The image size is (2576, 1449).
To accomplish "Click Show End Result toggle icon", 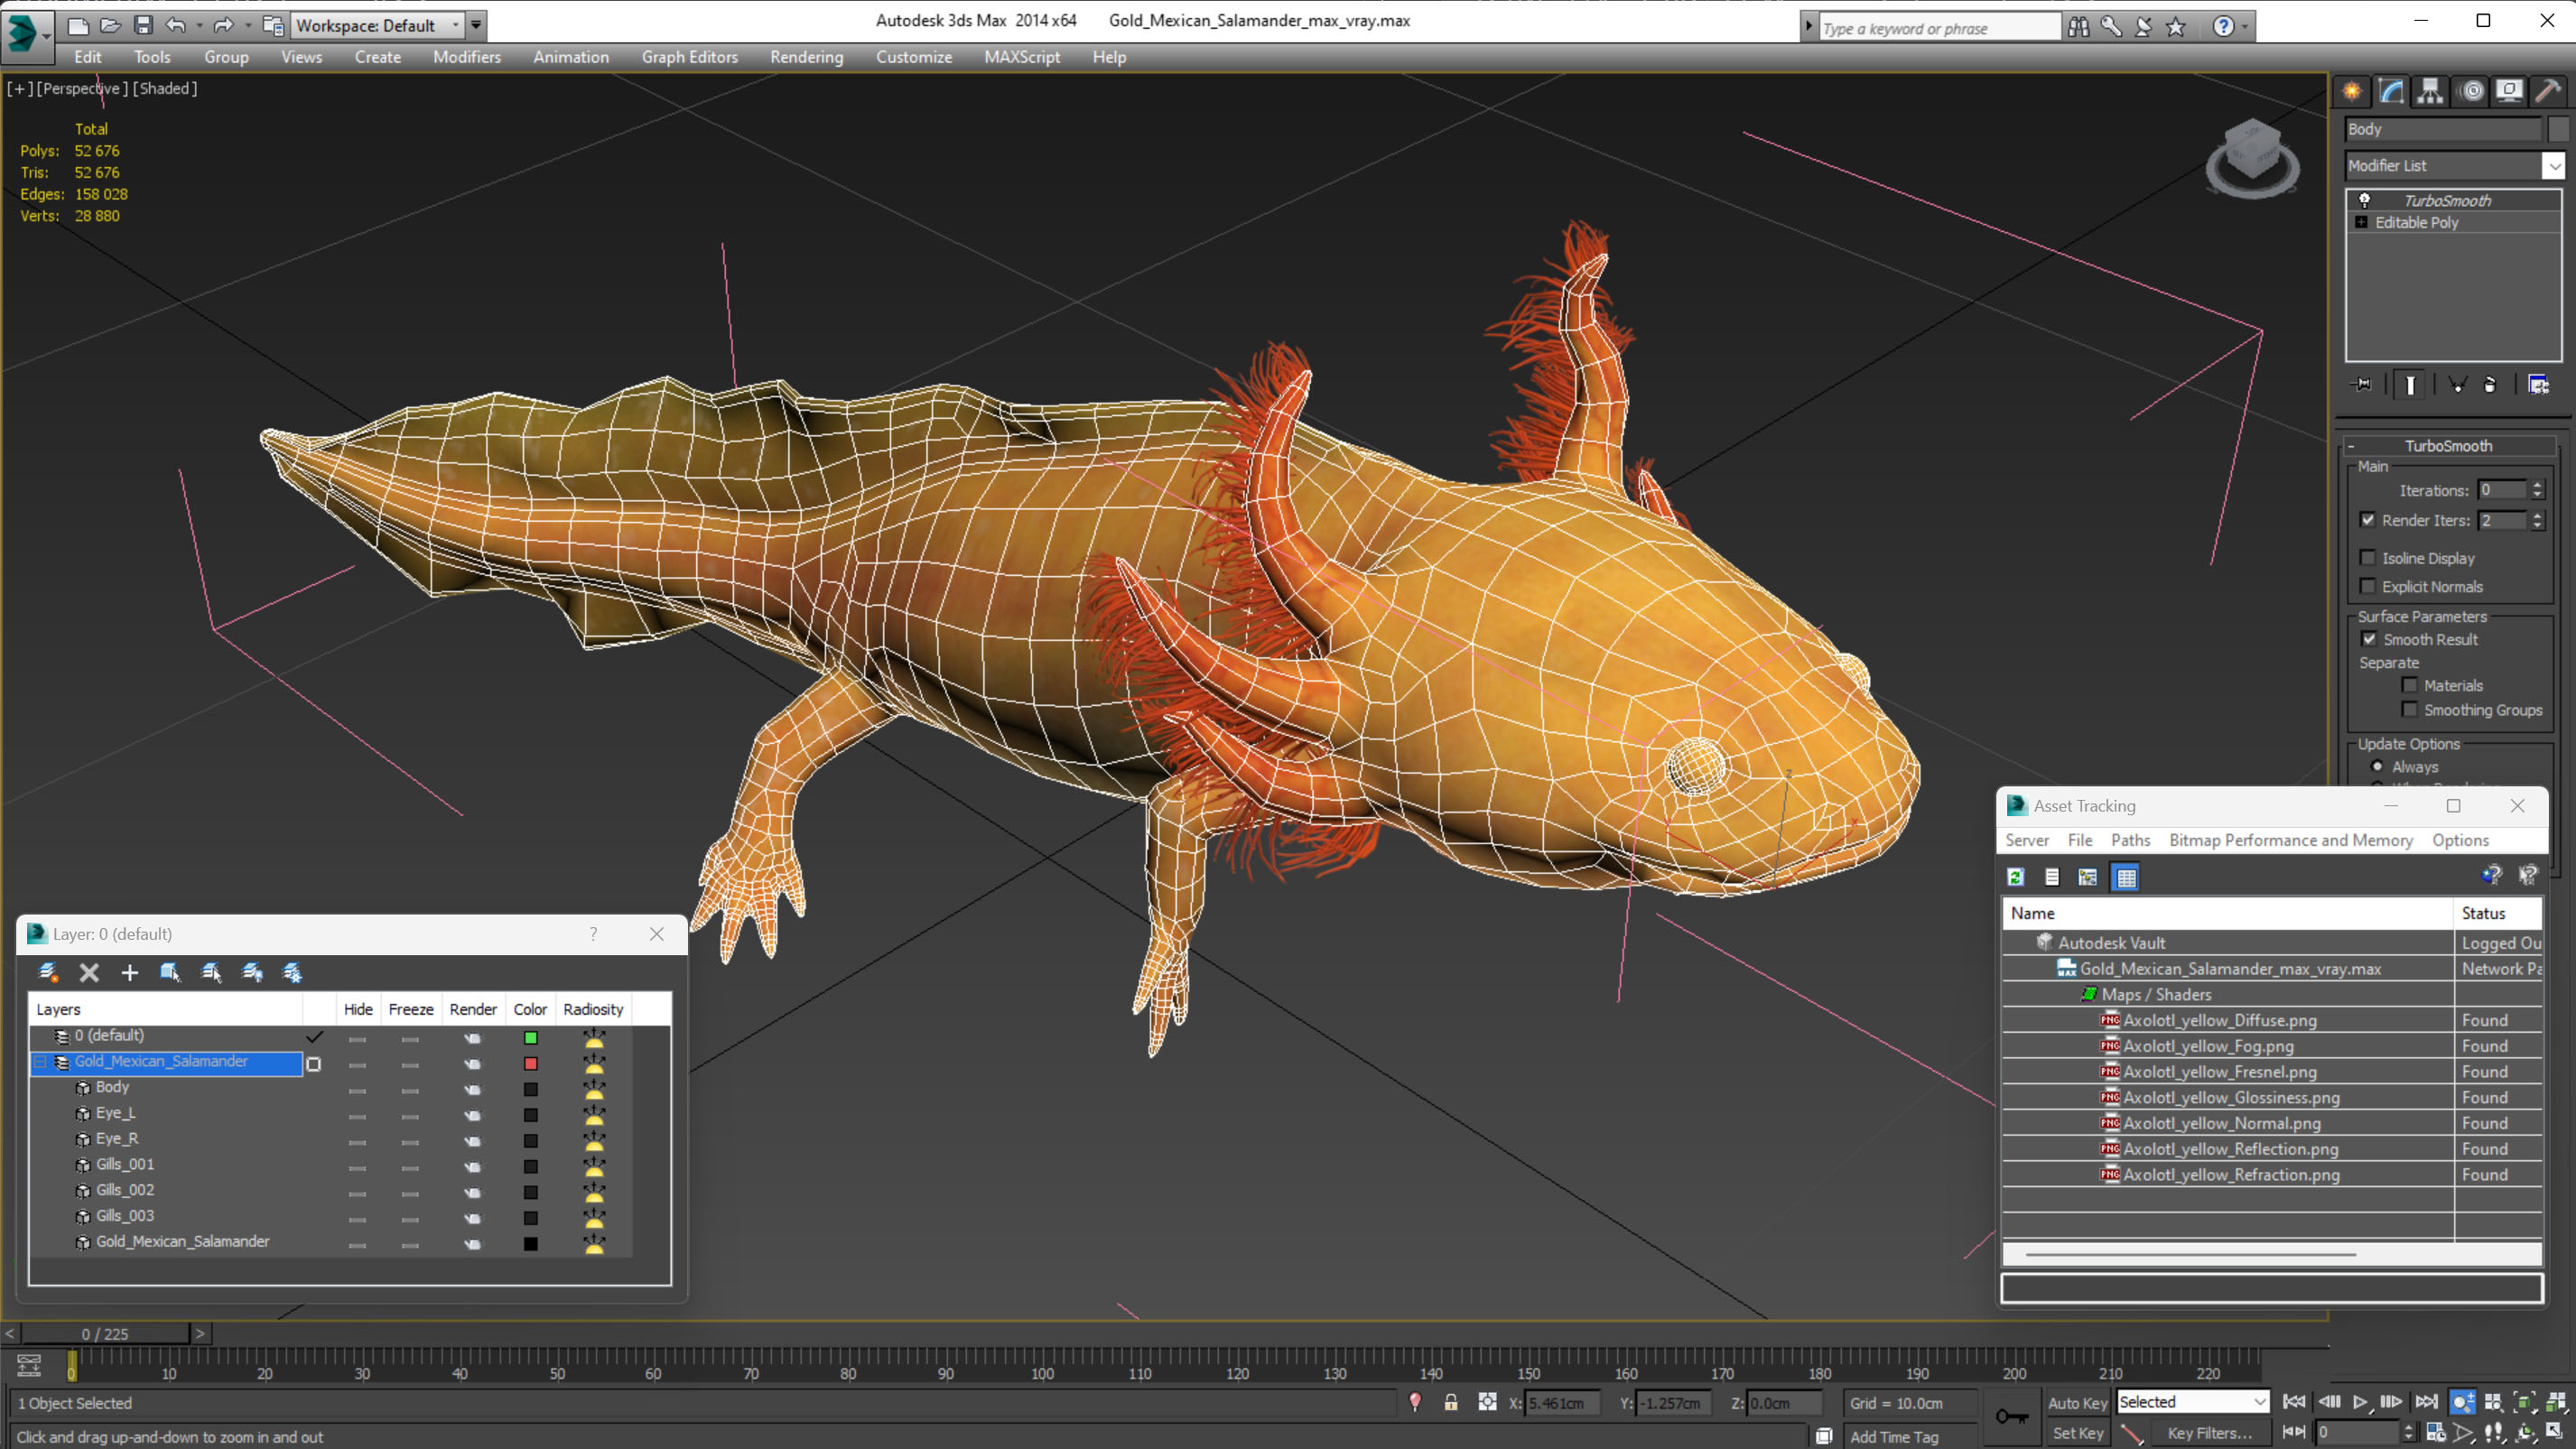I will click(2410, 385).
